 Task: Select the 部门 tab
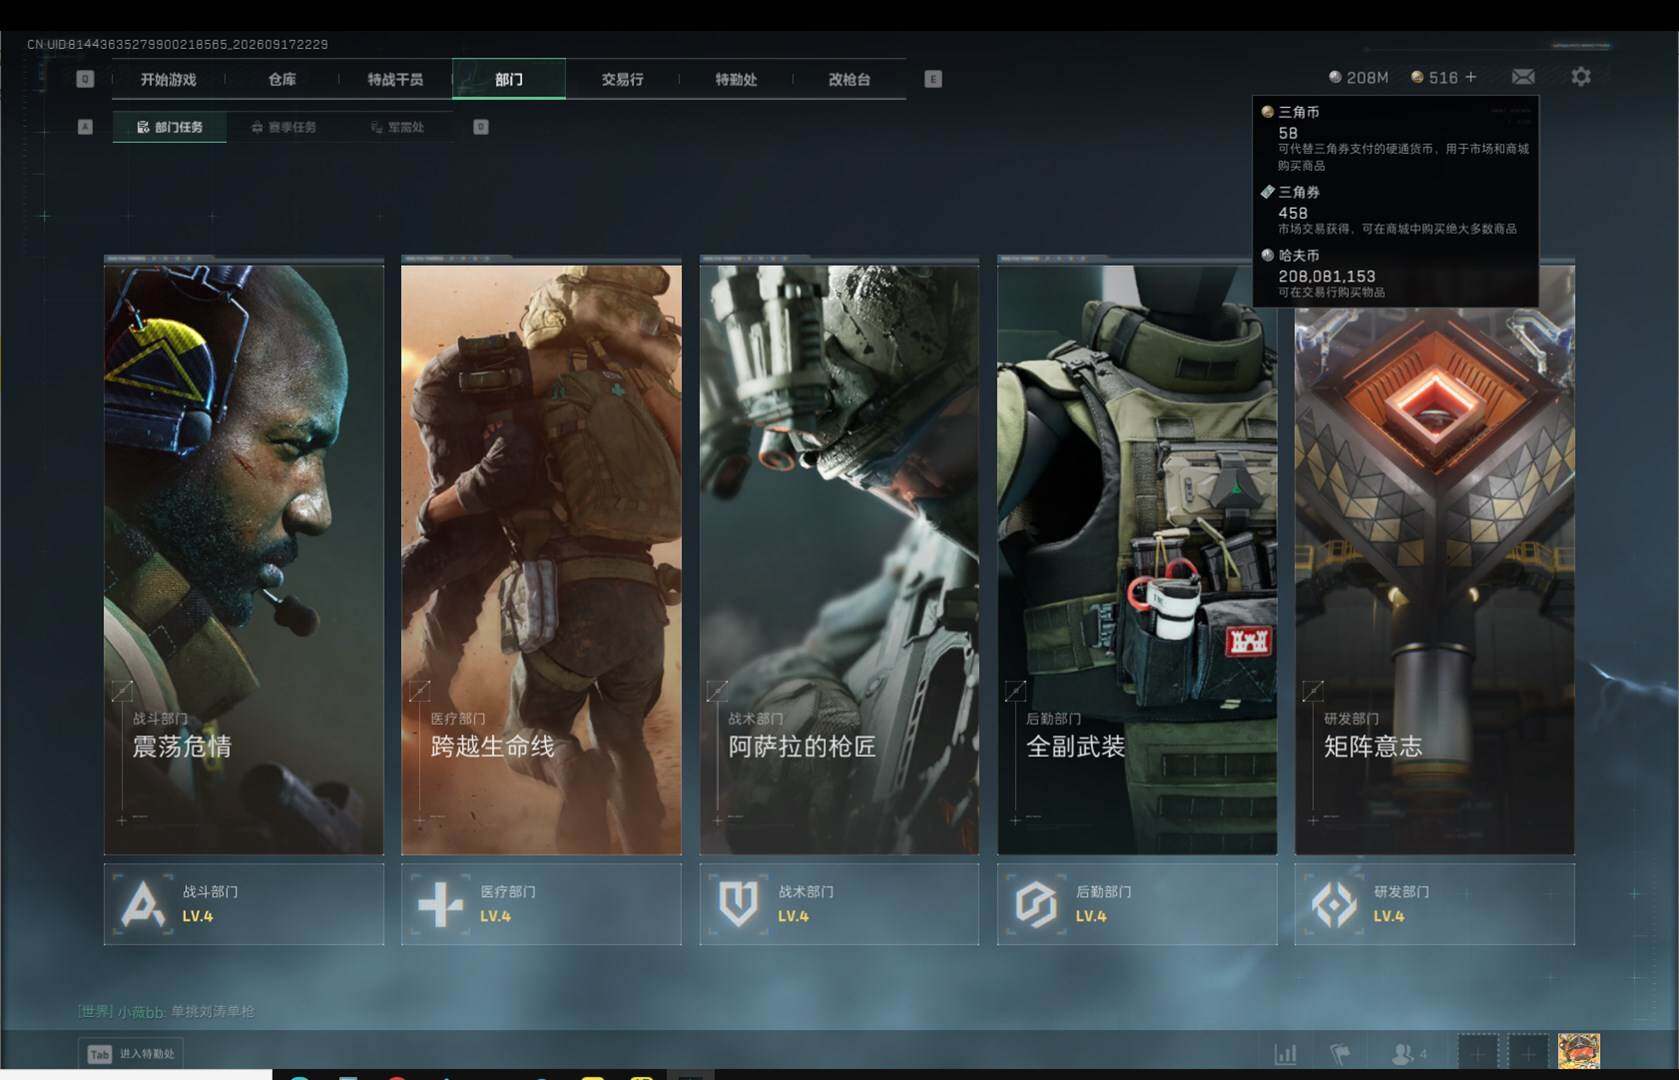coord(509,79)
